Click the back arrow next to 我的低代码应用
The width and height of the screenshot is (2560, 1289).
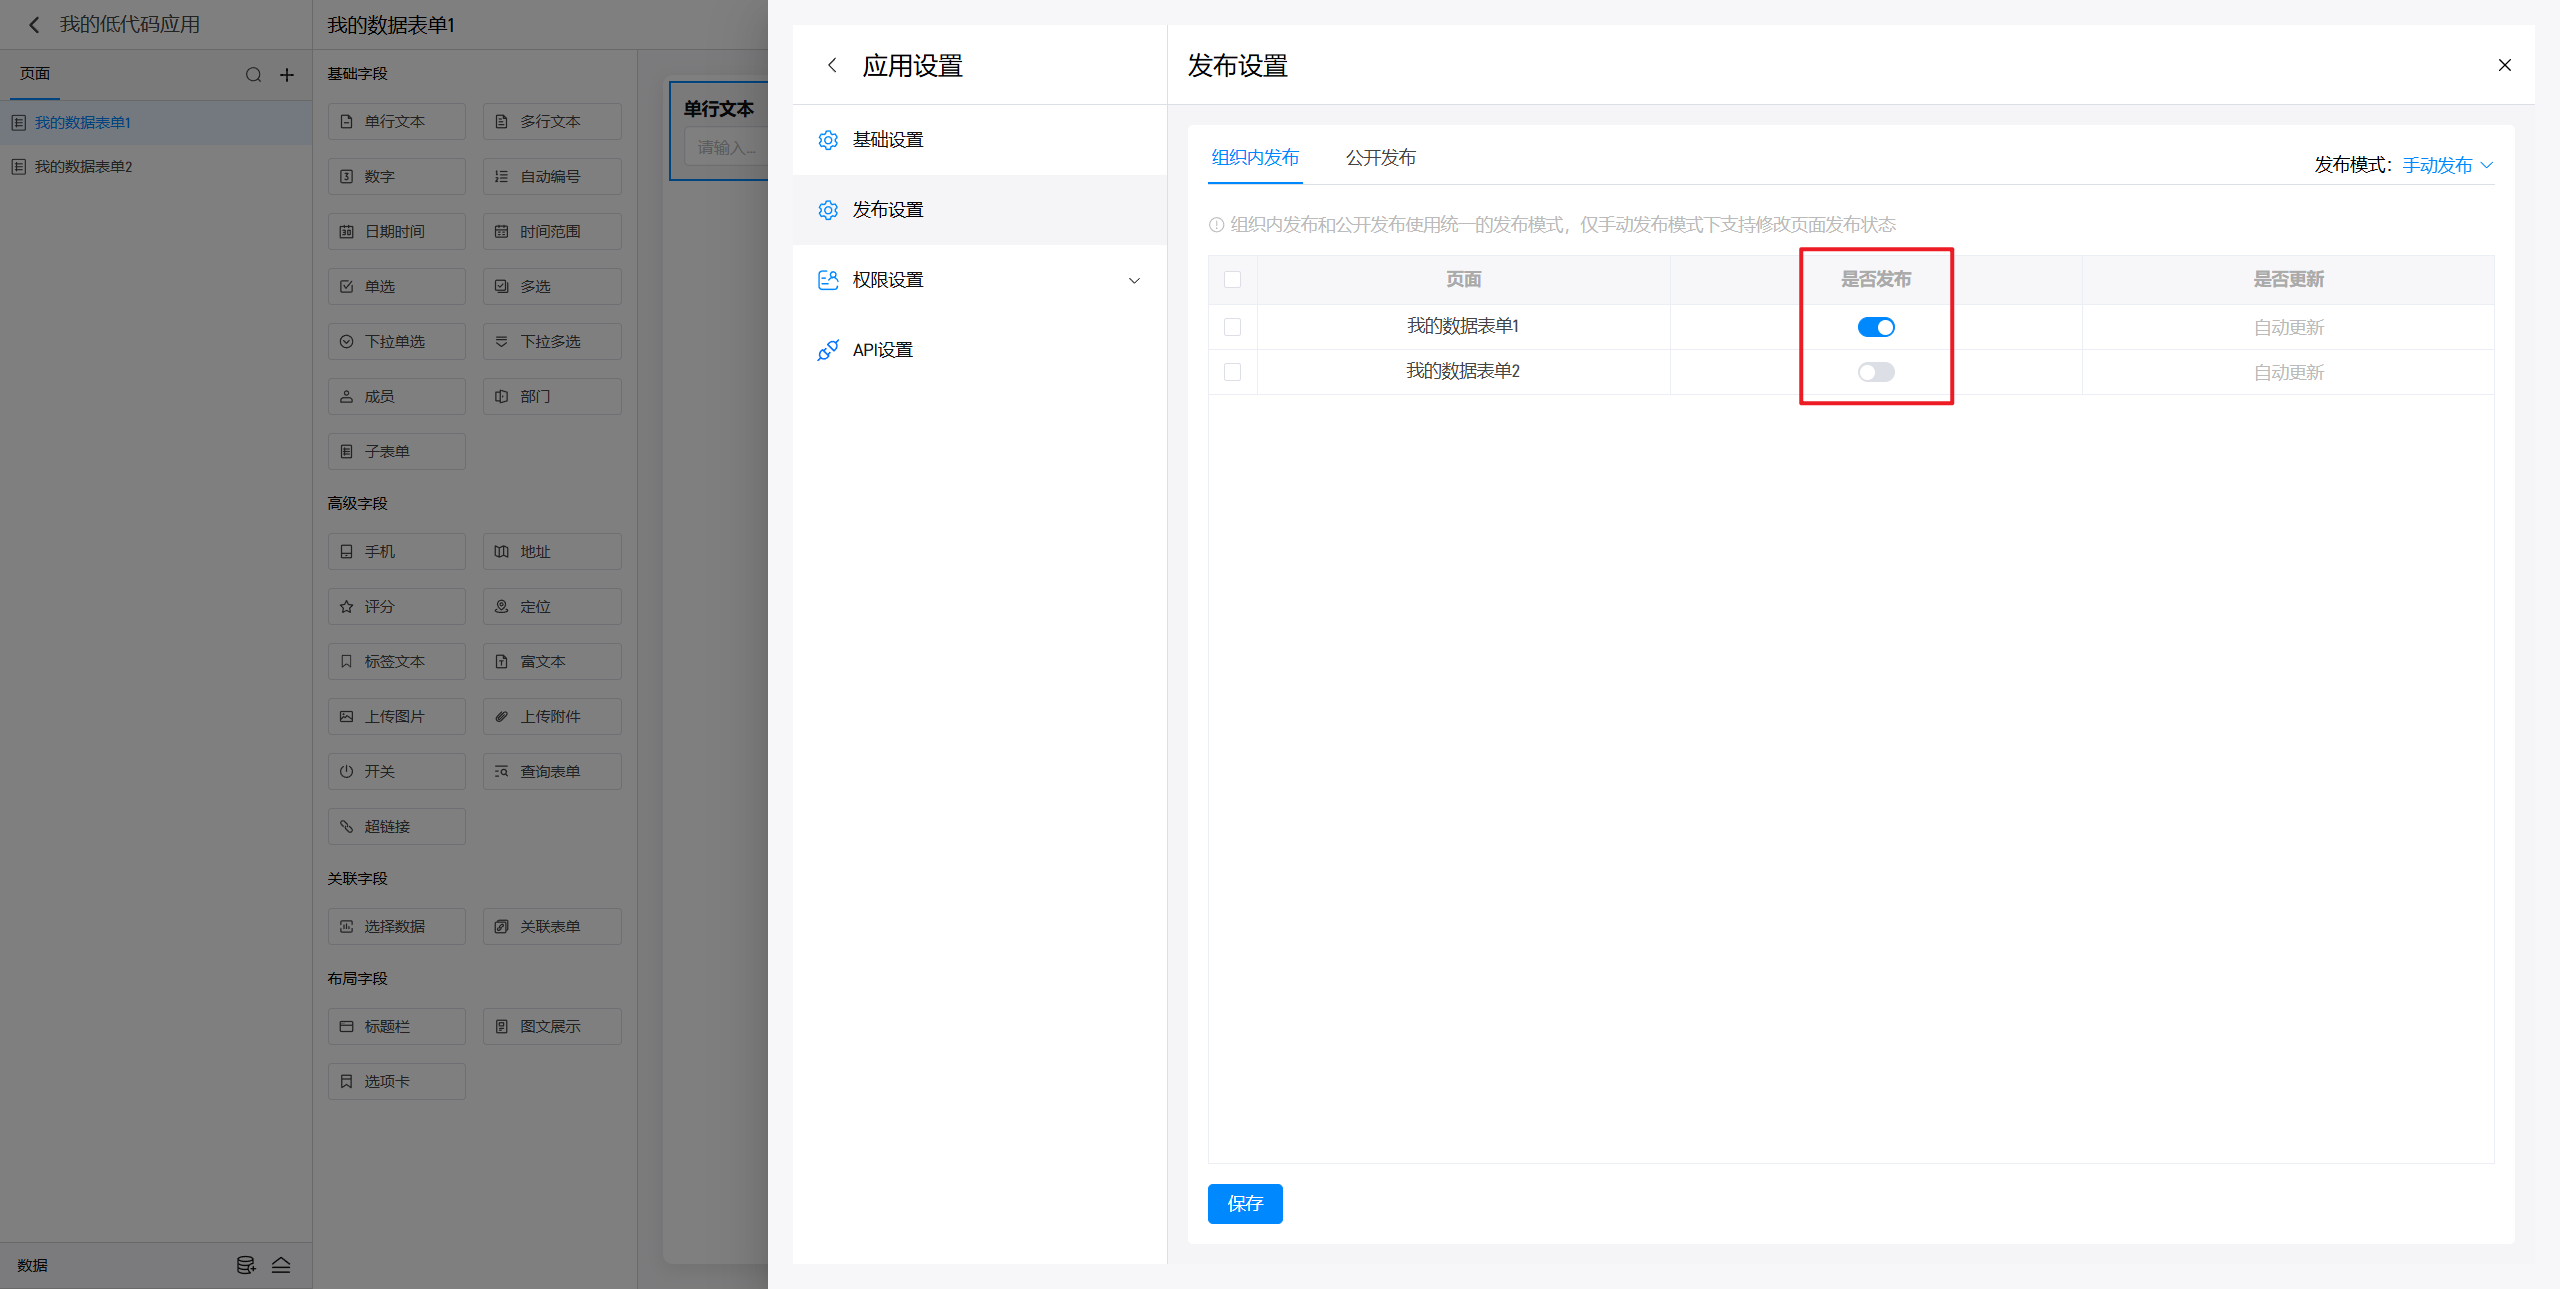click(x=34, y=25)
